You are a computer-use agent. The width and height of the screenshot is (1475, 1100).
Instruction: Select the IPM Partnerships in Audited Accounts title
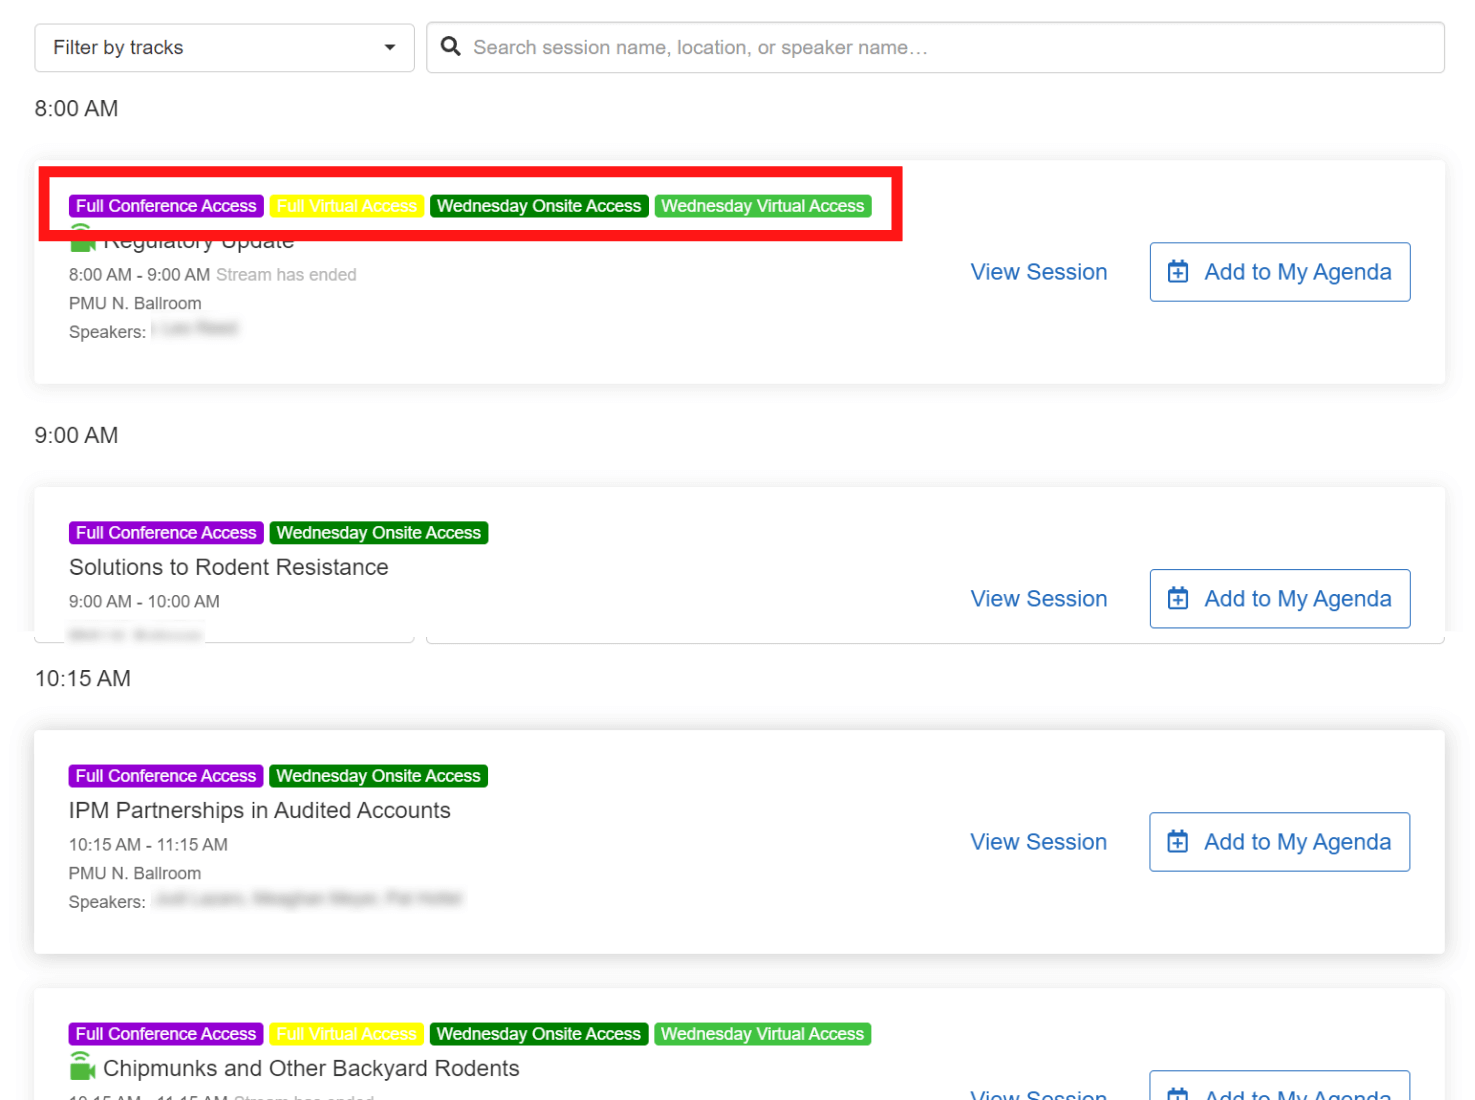pos(259,810)
